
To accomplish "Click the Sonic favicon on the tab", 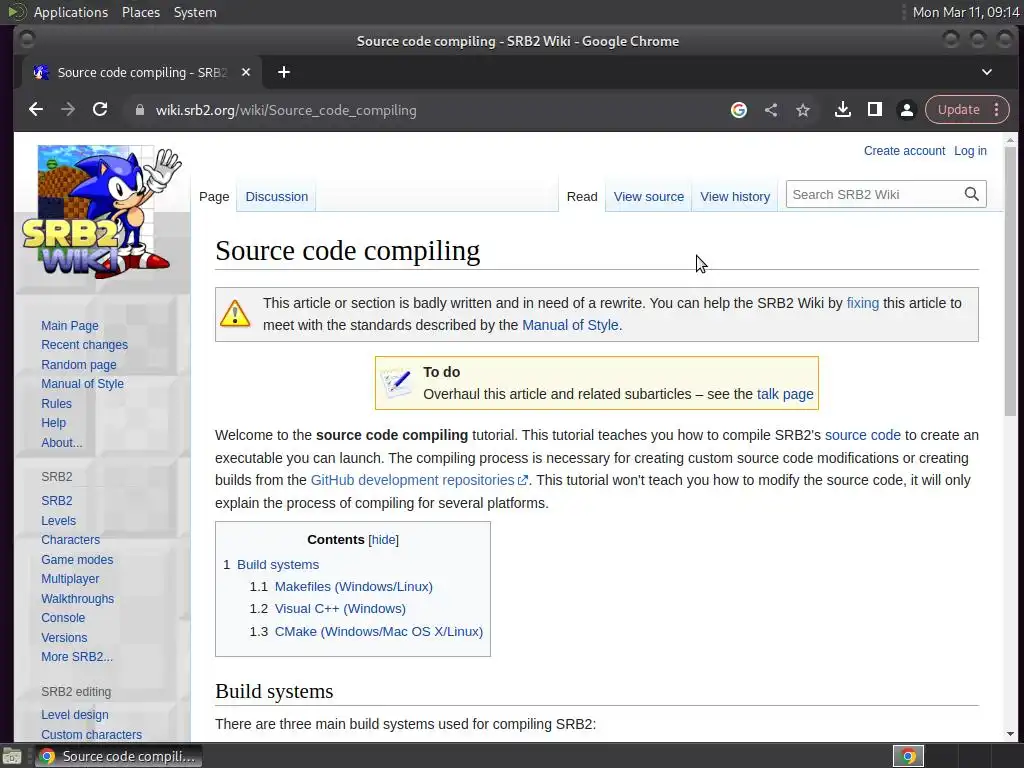I will (x=41, y=72).
